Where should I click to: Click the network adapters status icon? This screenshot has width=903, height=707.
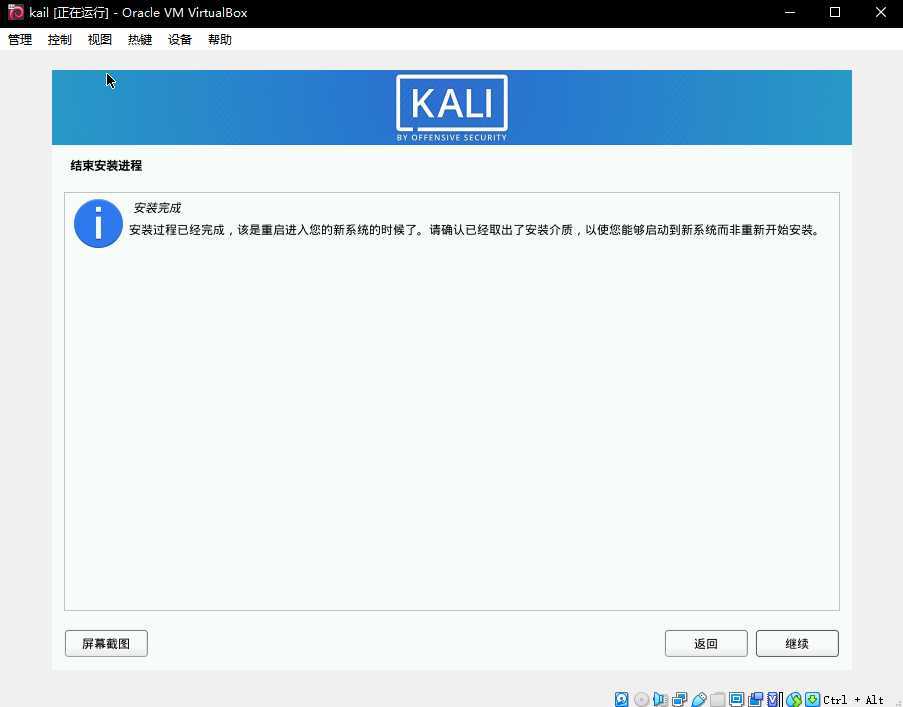(680, 699)
